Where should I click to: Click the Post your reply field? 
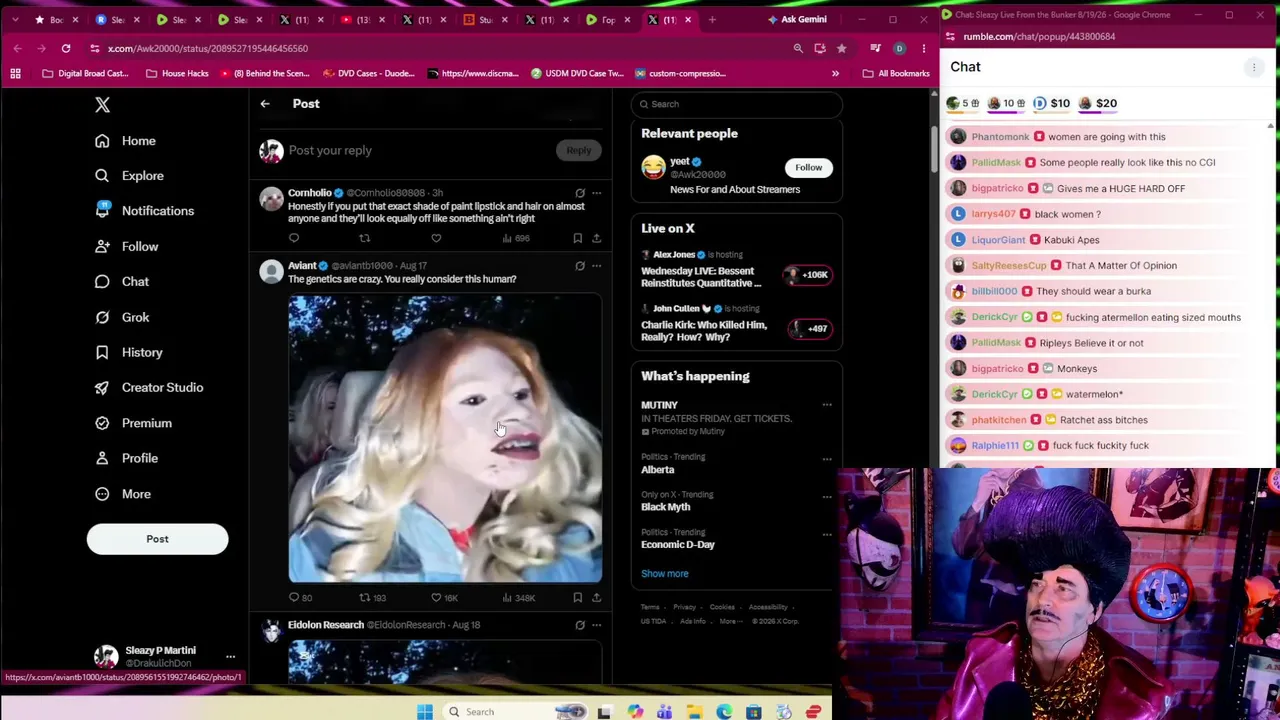click(x=418, y=150)
